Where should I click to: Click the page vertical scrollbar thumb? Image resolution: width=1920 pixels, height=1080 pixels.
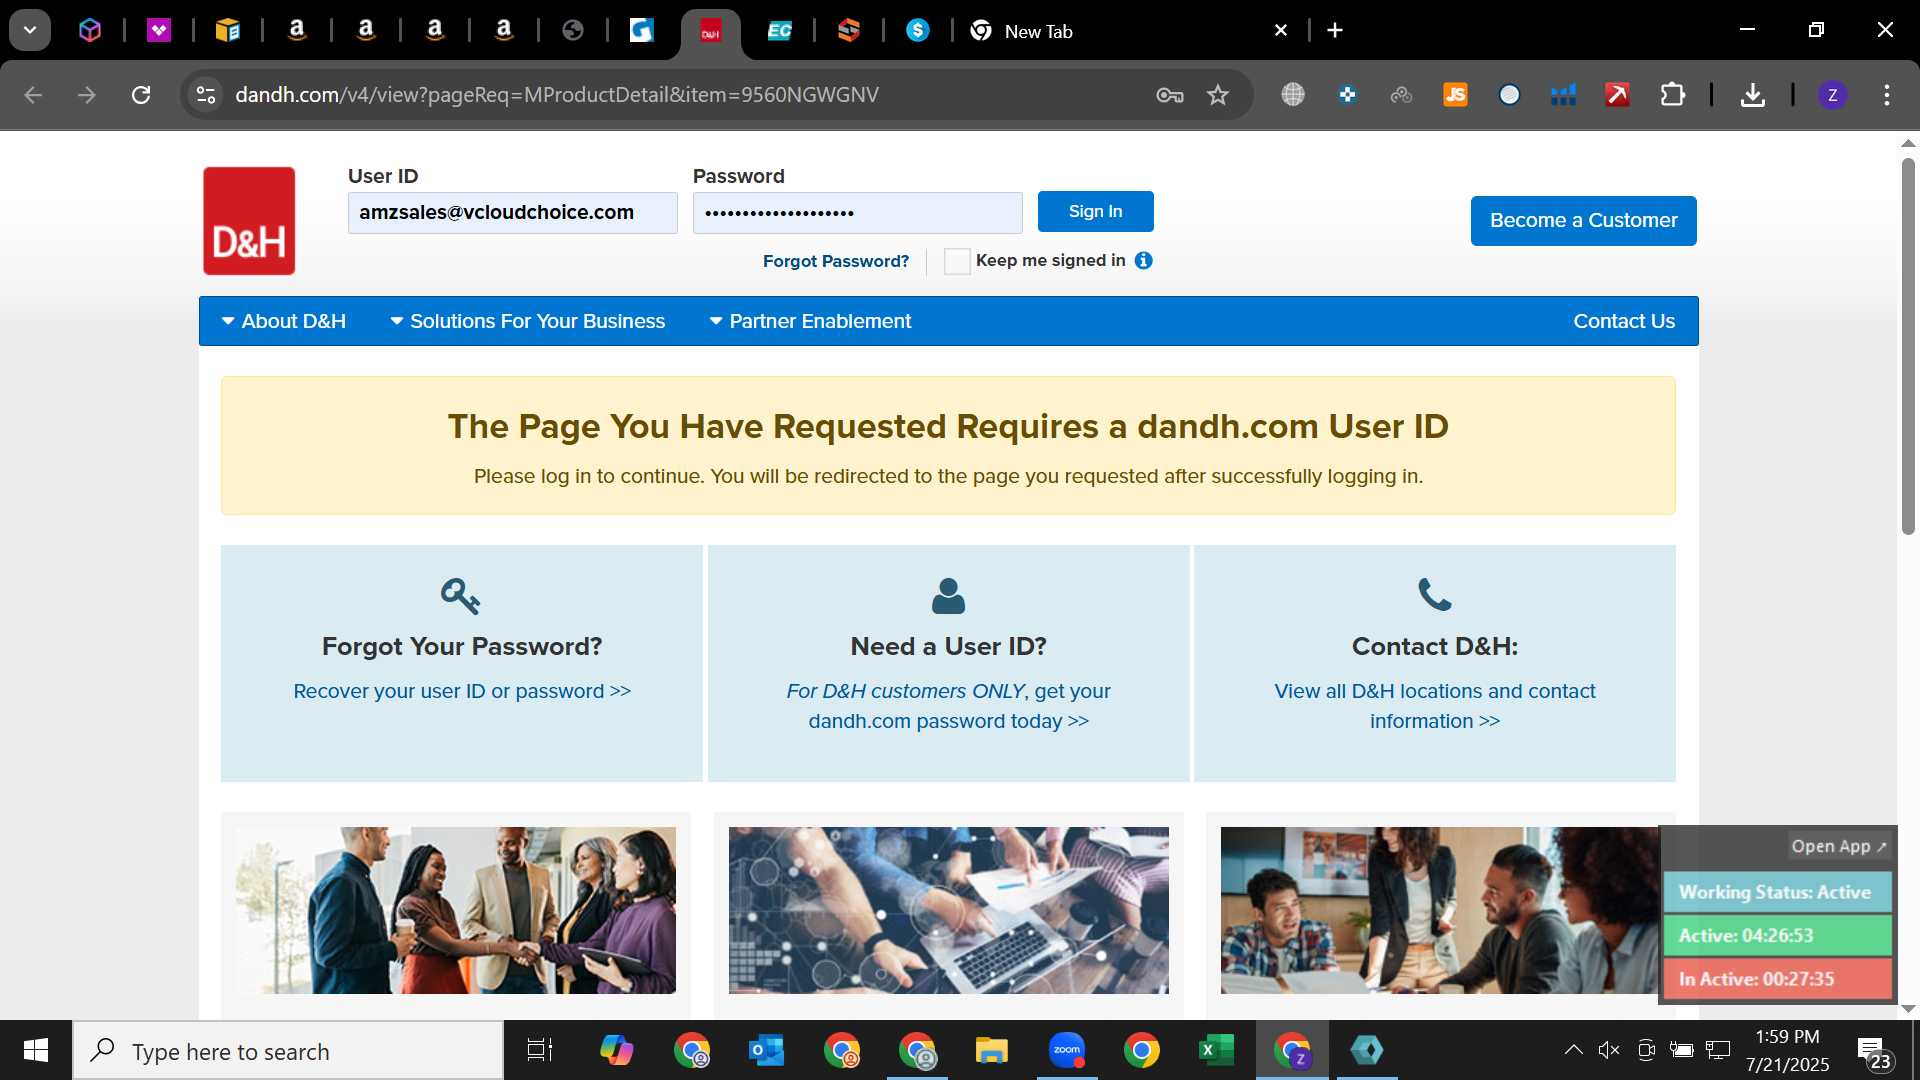[x=1908, y=345]
